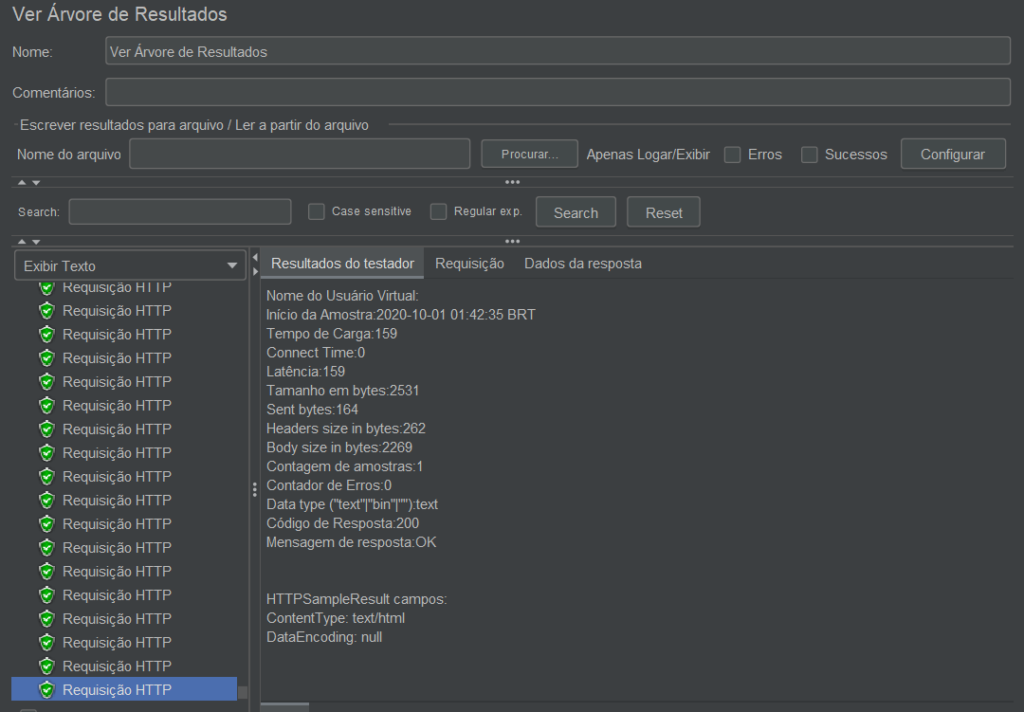Click into the Comentários input field
The image size is (1024, 712).
[x=558, y=92]
